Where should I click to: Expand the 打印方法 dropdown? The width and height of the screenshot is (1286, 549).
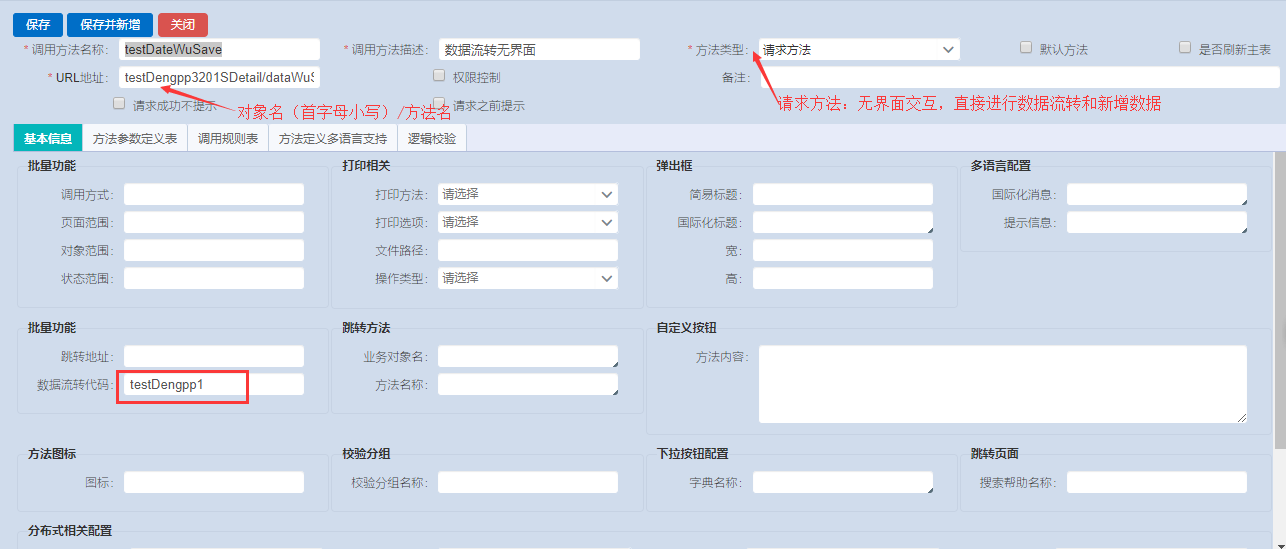pos(527,194)
